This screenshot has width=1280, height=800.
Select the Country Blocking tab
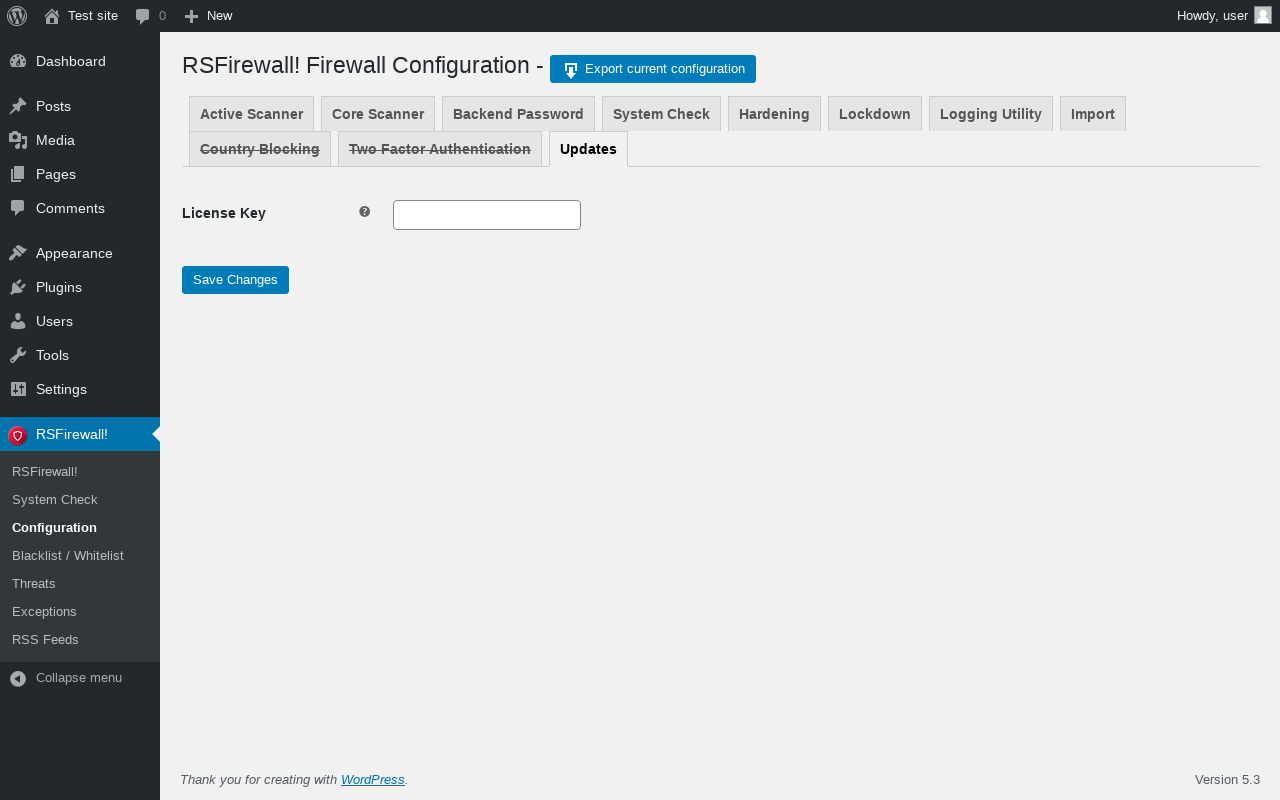click(x=260, y=149)
